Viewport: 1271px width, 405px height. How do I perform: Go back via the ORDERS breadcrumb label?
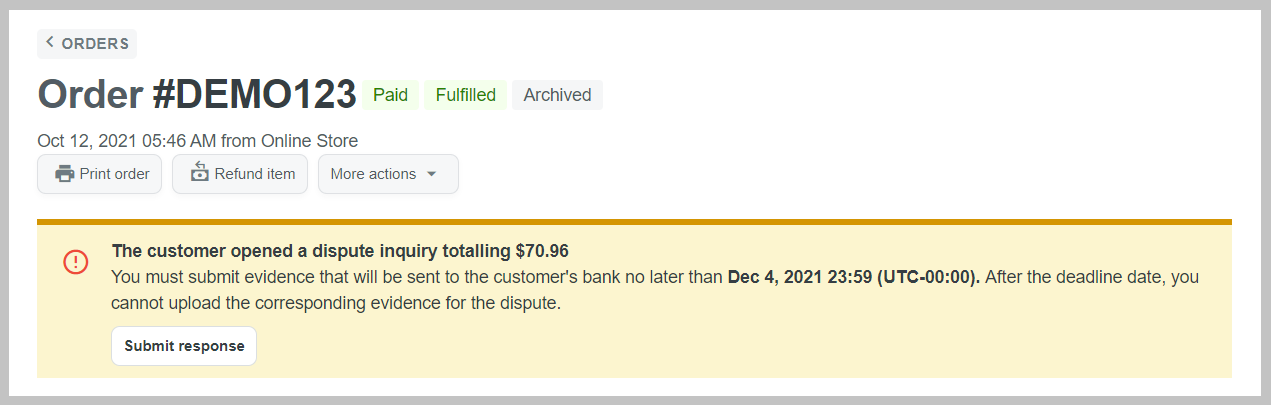(95, 44)
